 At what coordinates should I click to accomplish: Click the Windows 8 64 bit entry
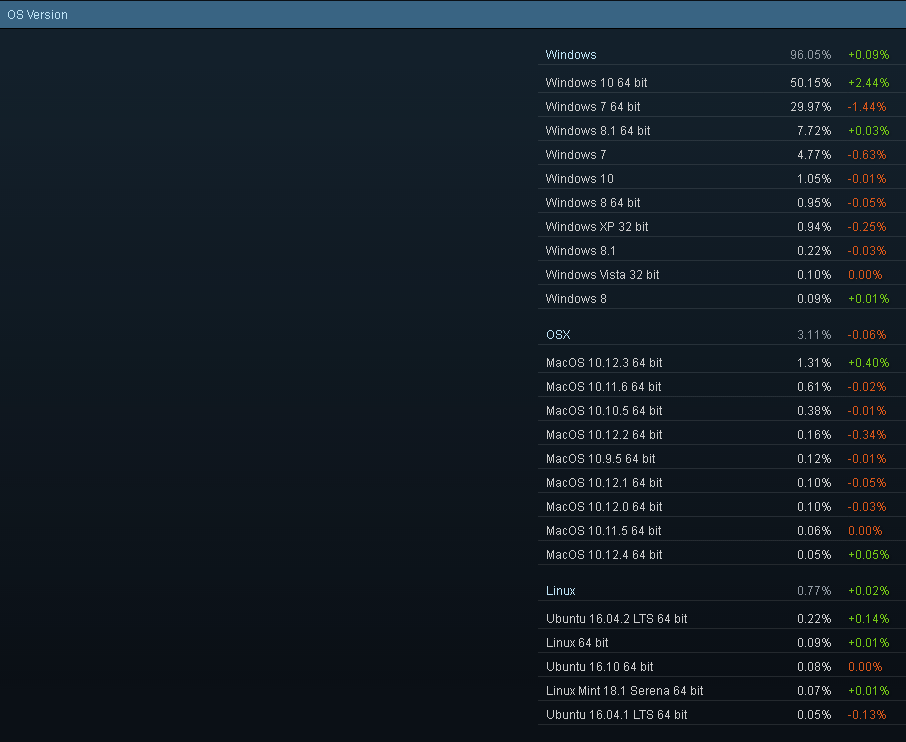[722, 203]
